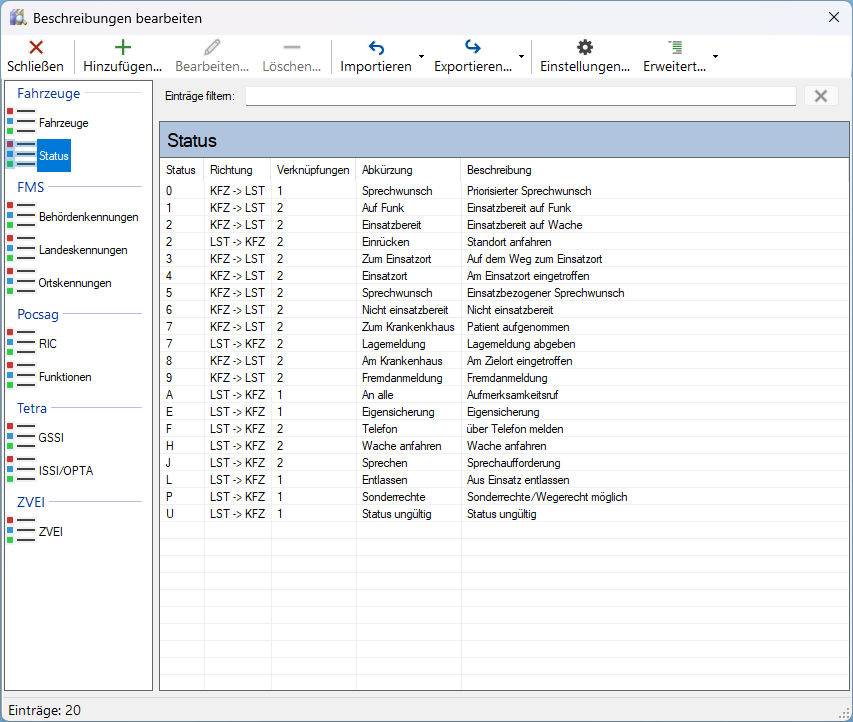The height and width of the screenshot is (722, 853).
Task: Click the Landeskennungen list icon
Action: (21, 249)
